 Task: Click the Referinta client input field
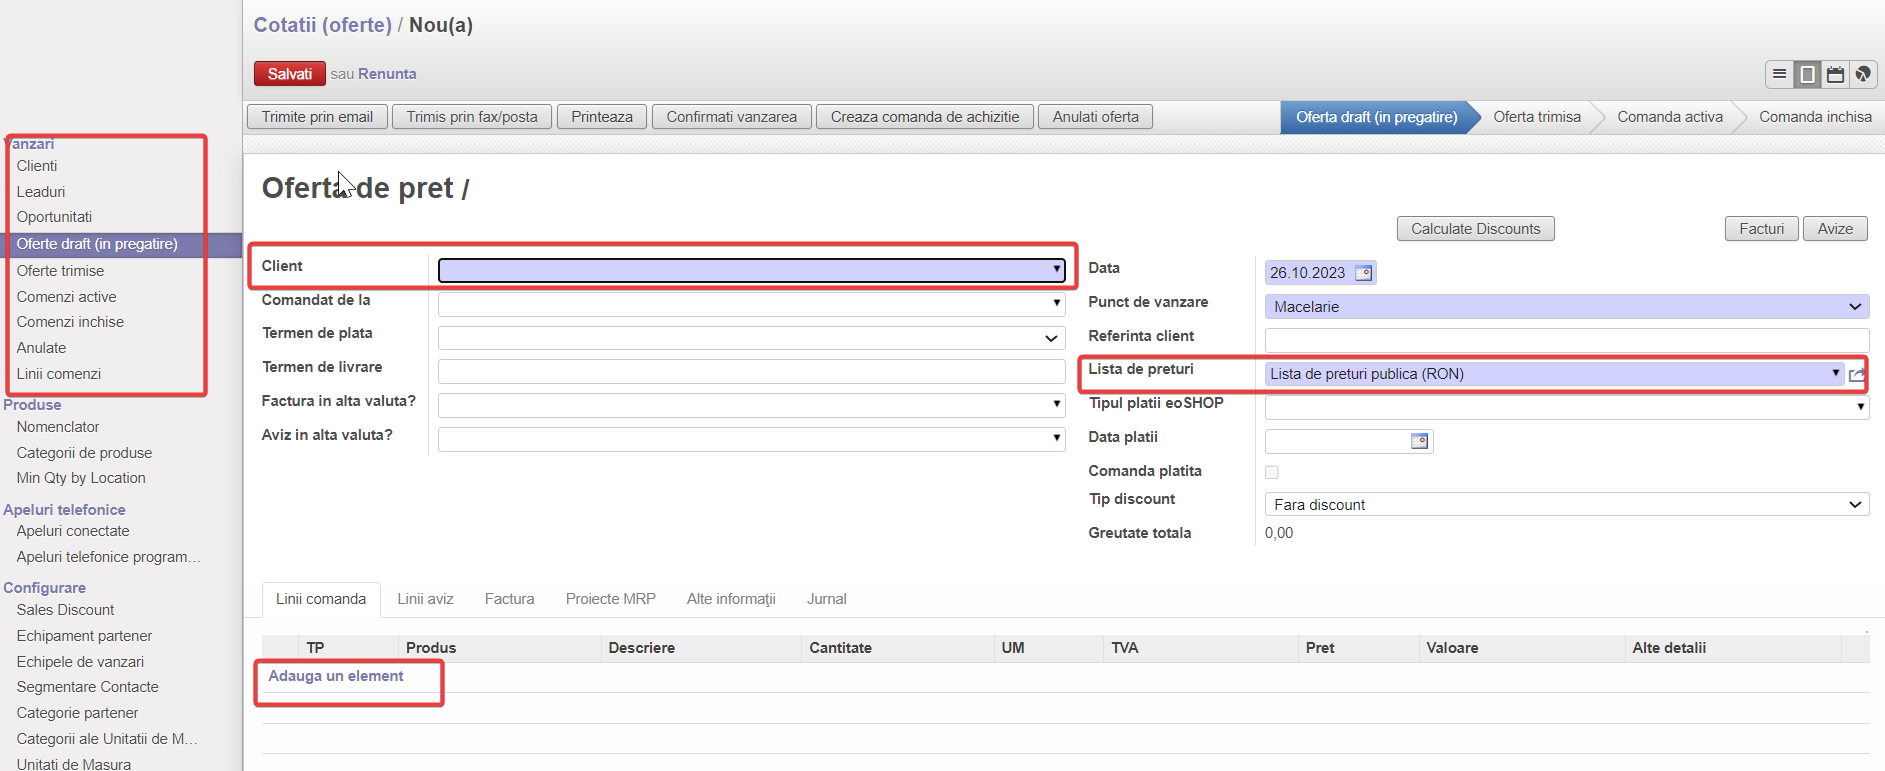coord(1566,340)
